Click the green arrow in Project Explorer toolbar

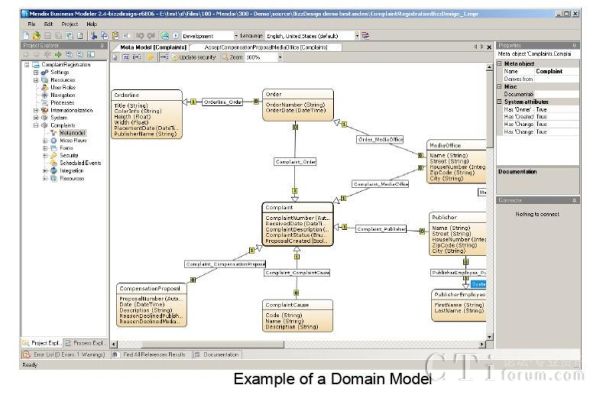pos(58,55)
